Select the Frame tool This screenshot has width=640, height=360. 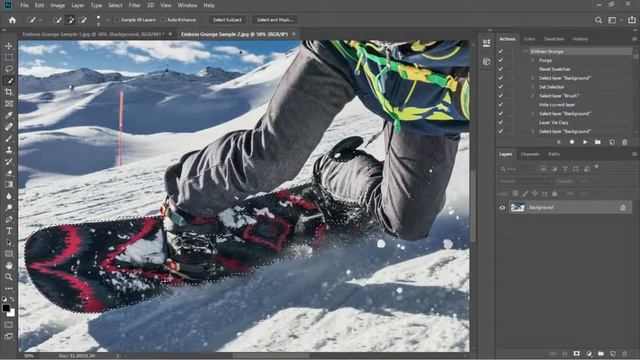coord(9,104)
